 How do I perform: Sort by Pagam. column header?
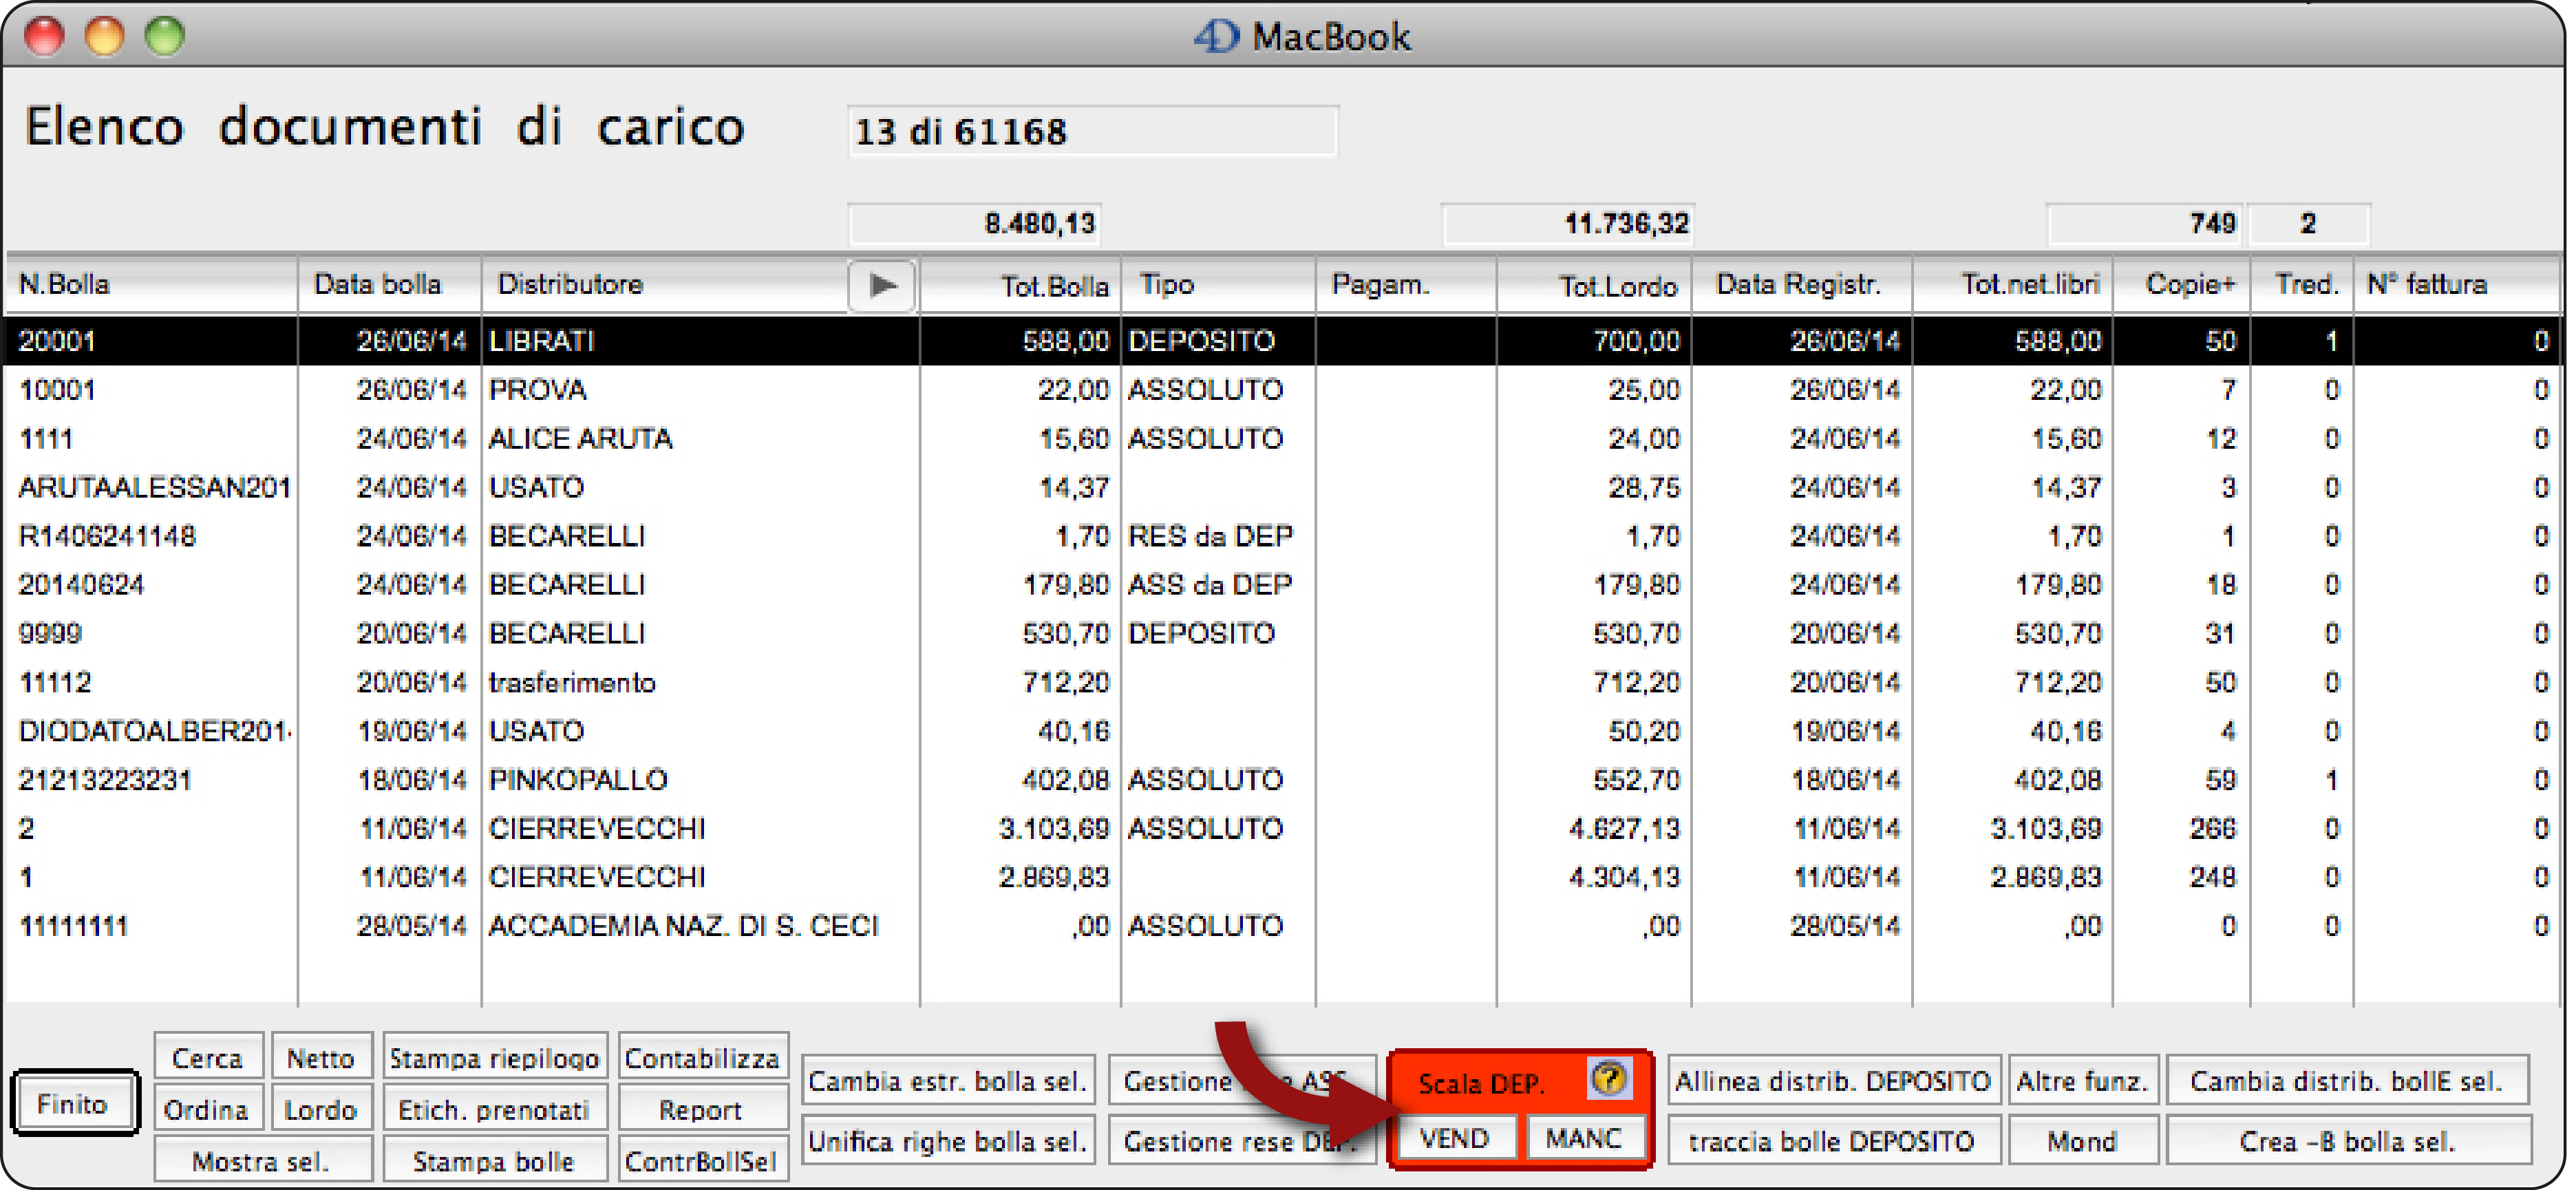click(1406, 285)
